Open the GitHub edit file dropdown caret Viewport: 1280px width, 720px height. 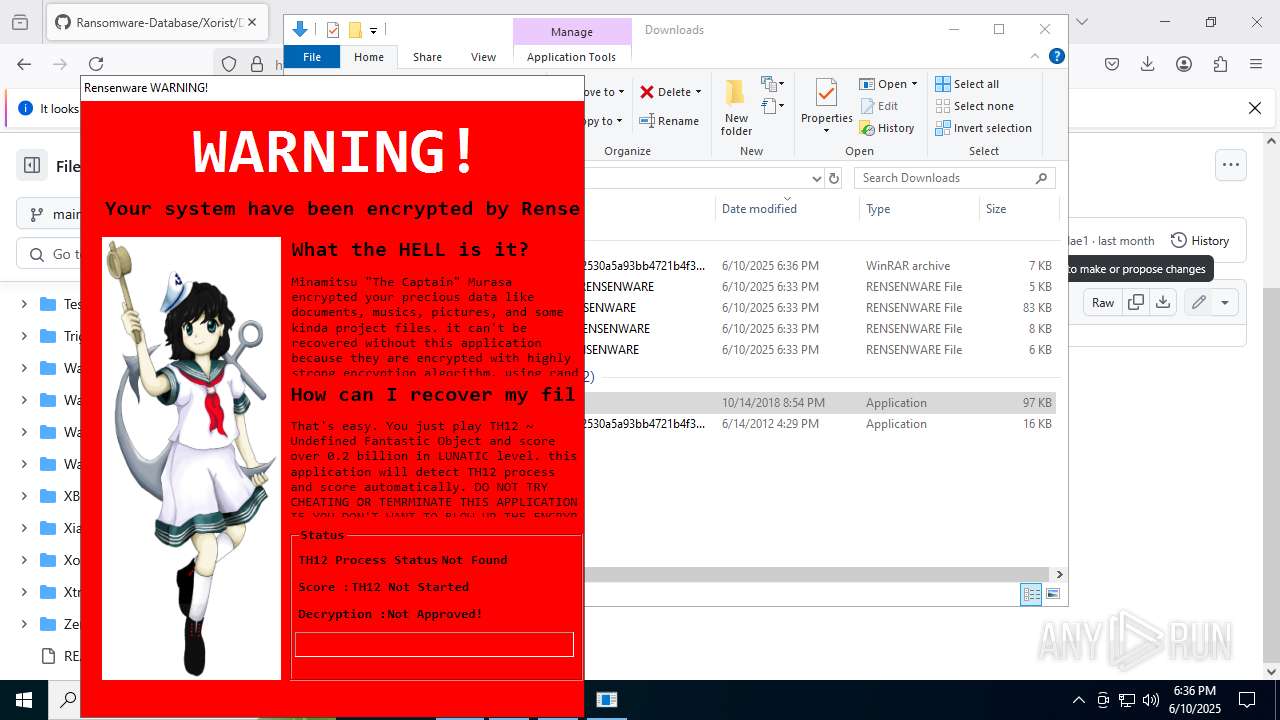coord(1225,302)
